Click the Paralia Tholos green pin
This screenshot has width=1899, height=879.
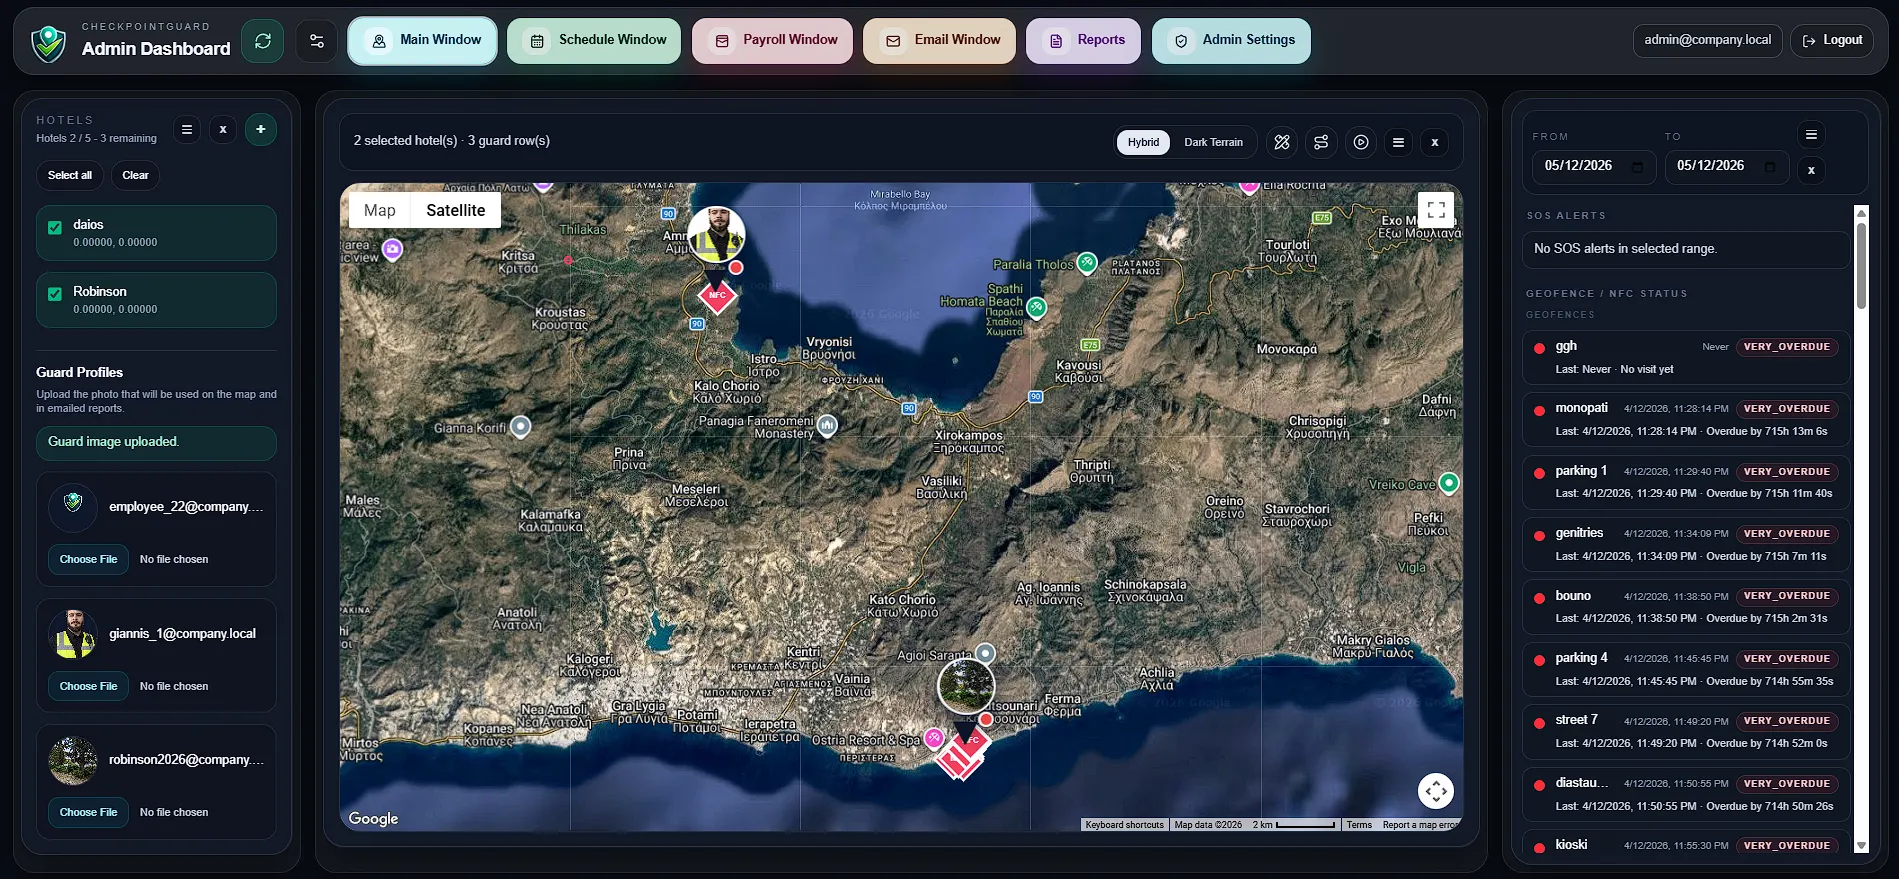tap(1087, 263)
